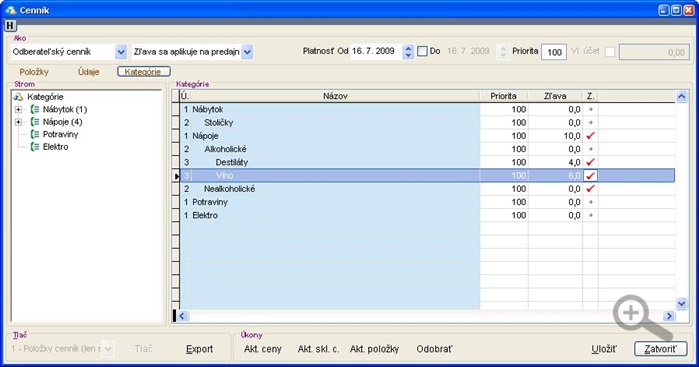Viewport: 699px width, 367px height.
Task: Toggle the Z. marker for Stoličky row
Action: click(x=591, y=122)
